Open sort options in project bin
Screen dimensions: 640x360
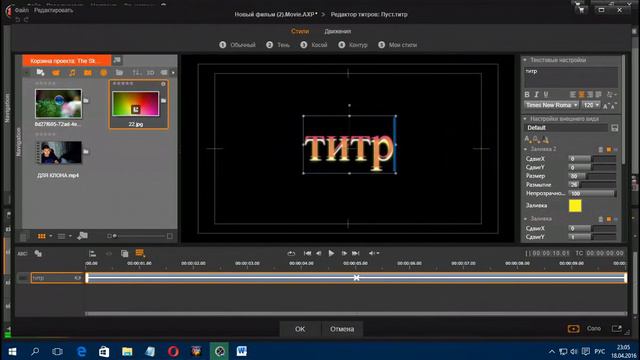[x=137, y=73]
